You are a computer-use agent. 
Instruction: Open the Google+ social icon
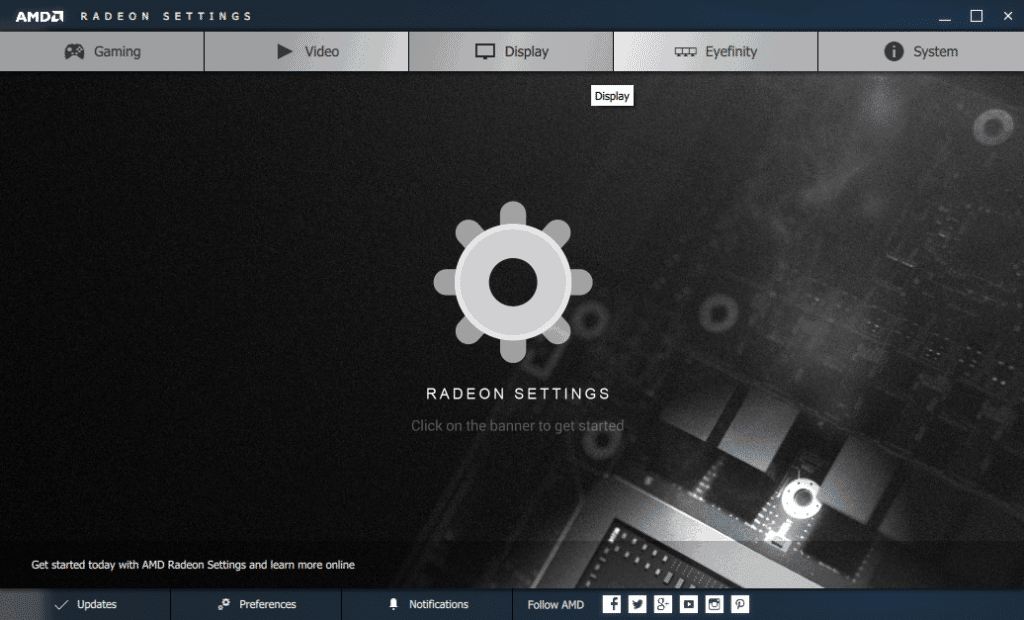pos(663,604)
